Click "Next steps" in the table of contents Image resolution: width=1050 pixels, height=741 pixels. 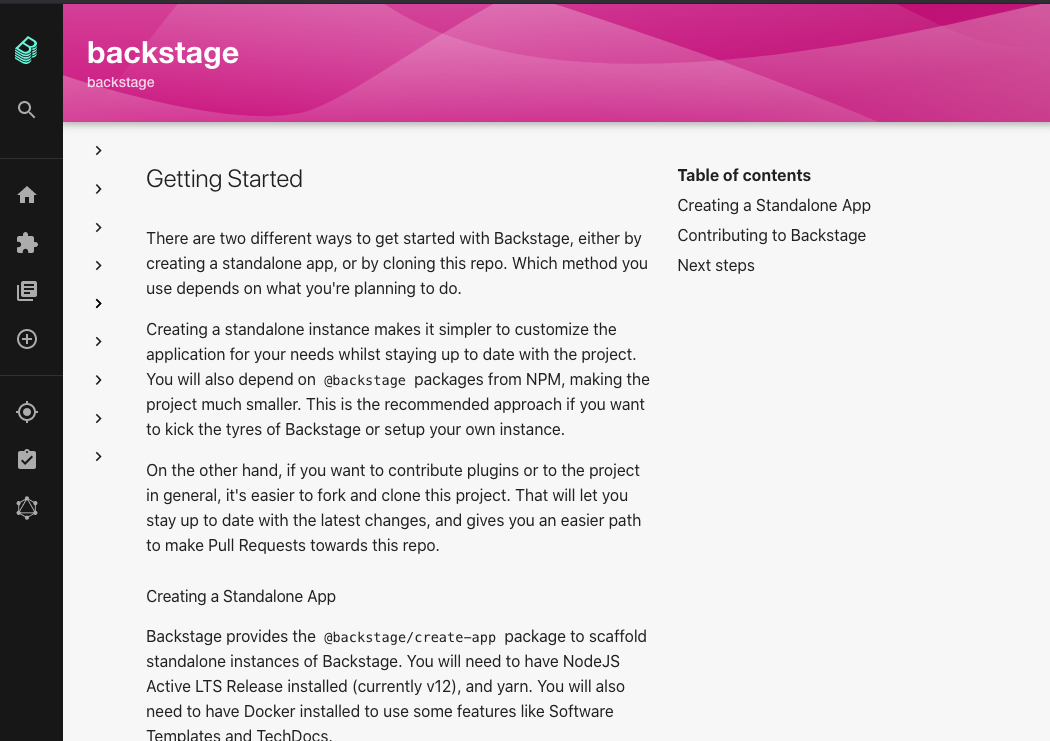[x=716, y=266]
